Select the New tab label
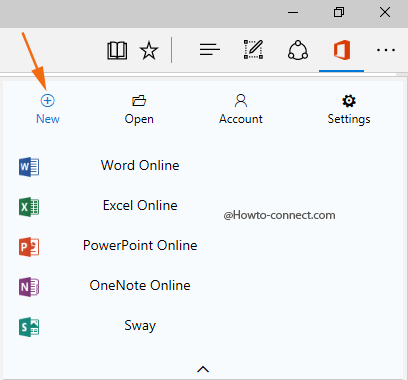Viewport: 408px width, 380px height. (x=48, y=119)
